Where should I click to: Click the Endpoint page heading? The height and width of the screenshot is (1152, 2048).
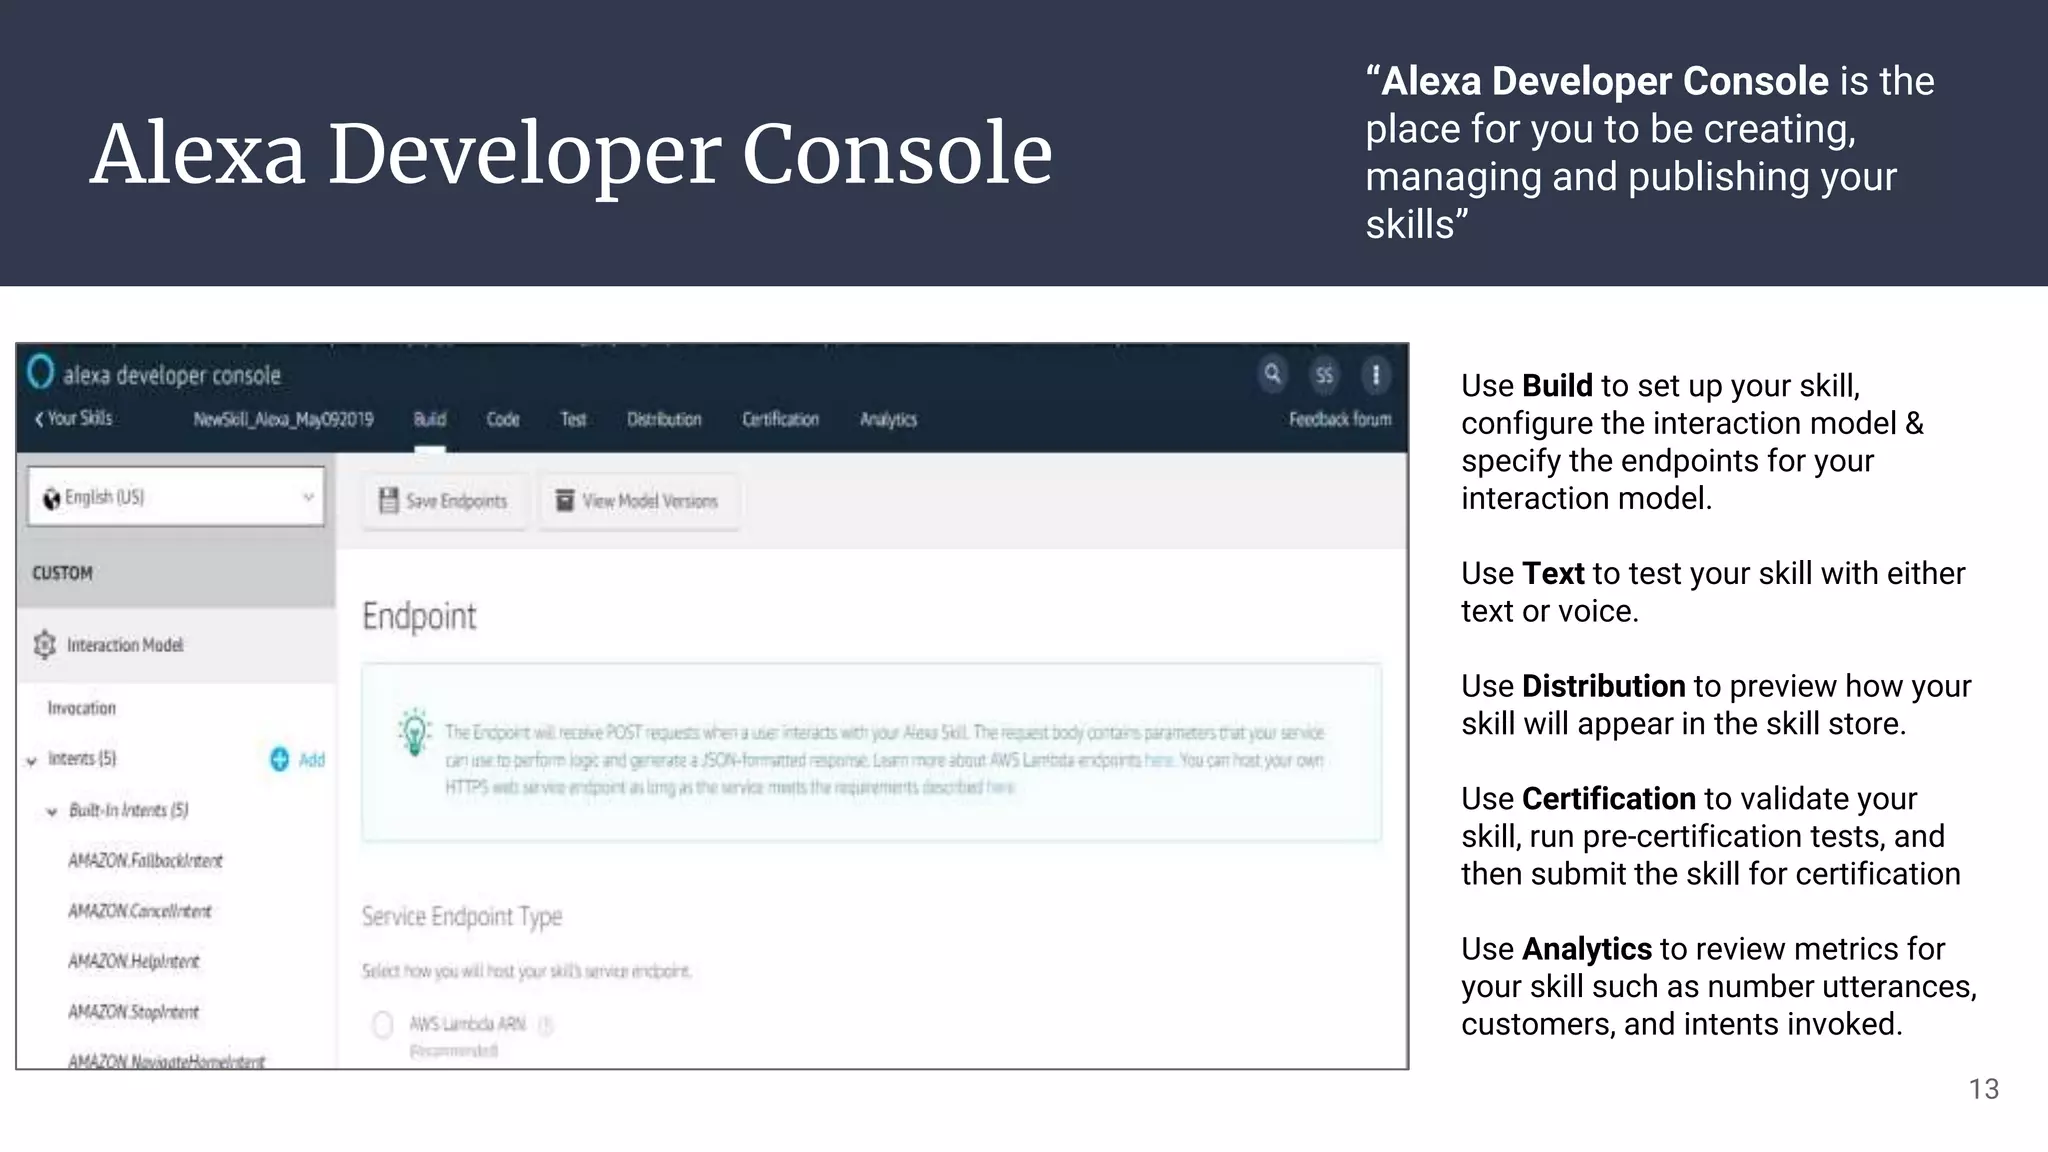coord(419,616)
